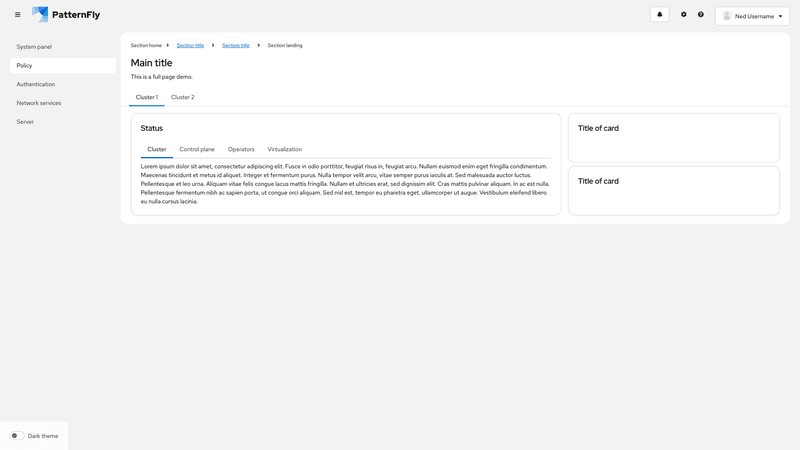The image size is (800, 450).
Task: Open the Ned Username dropdown
Action: (x=753, y=16)
